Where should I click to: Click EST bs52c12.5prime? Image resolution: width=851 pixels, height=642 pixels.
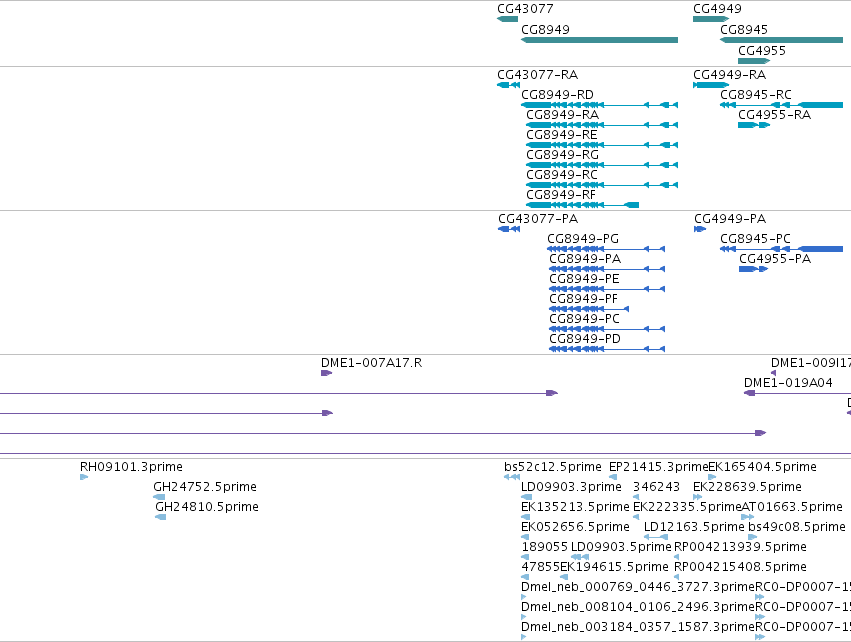click(552, 467)
